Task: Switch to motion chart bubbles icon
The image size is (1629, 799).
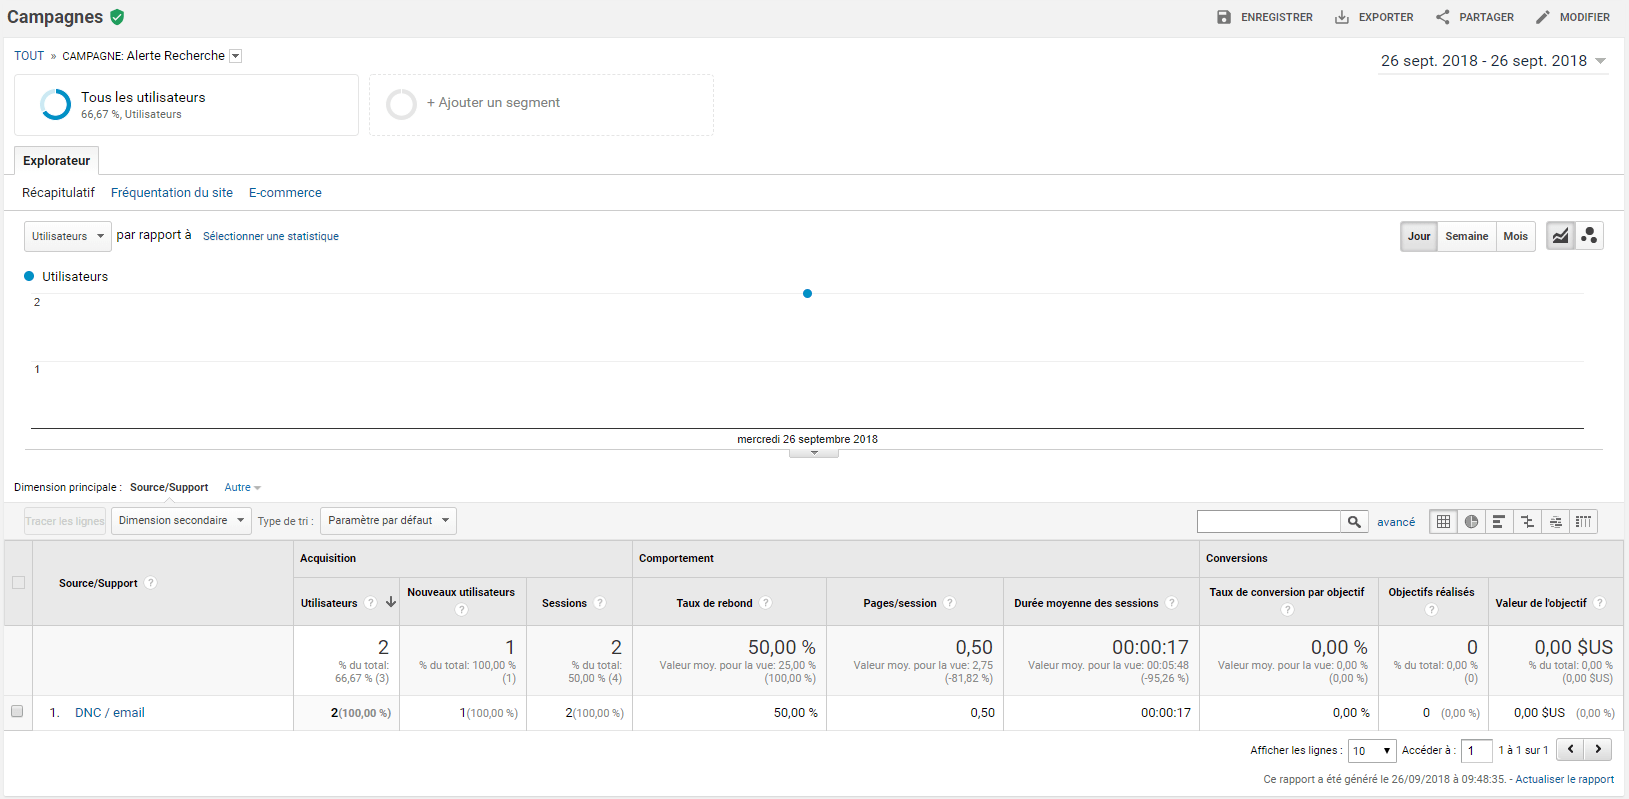Action: coord(1589,236)
